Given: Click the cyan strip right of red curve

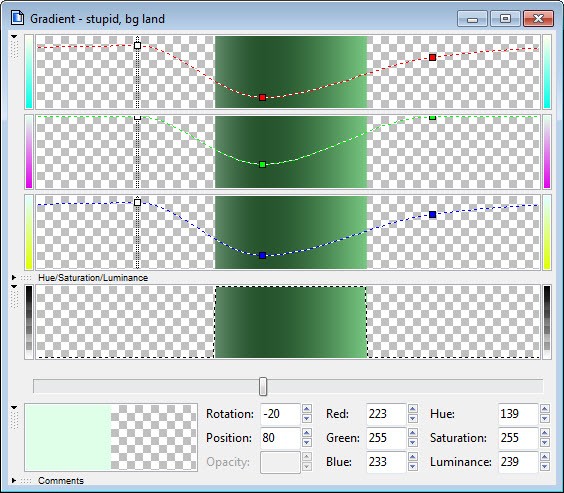Looking at the screenshot, I should click(x=547, y=72).
